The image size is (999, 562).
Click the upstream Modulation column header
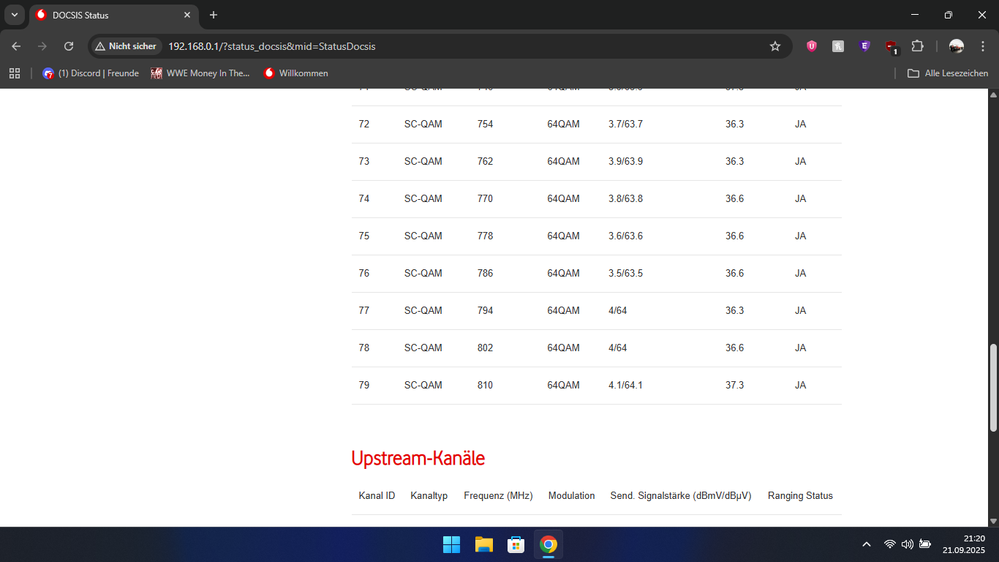(571, 496)
